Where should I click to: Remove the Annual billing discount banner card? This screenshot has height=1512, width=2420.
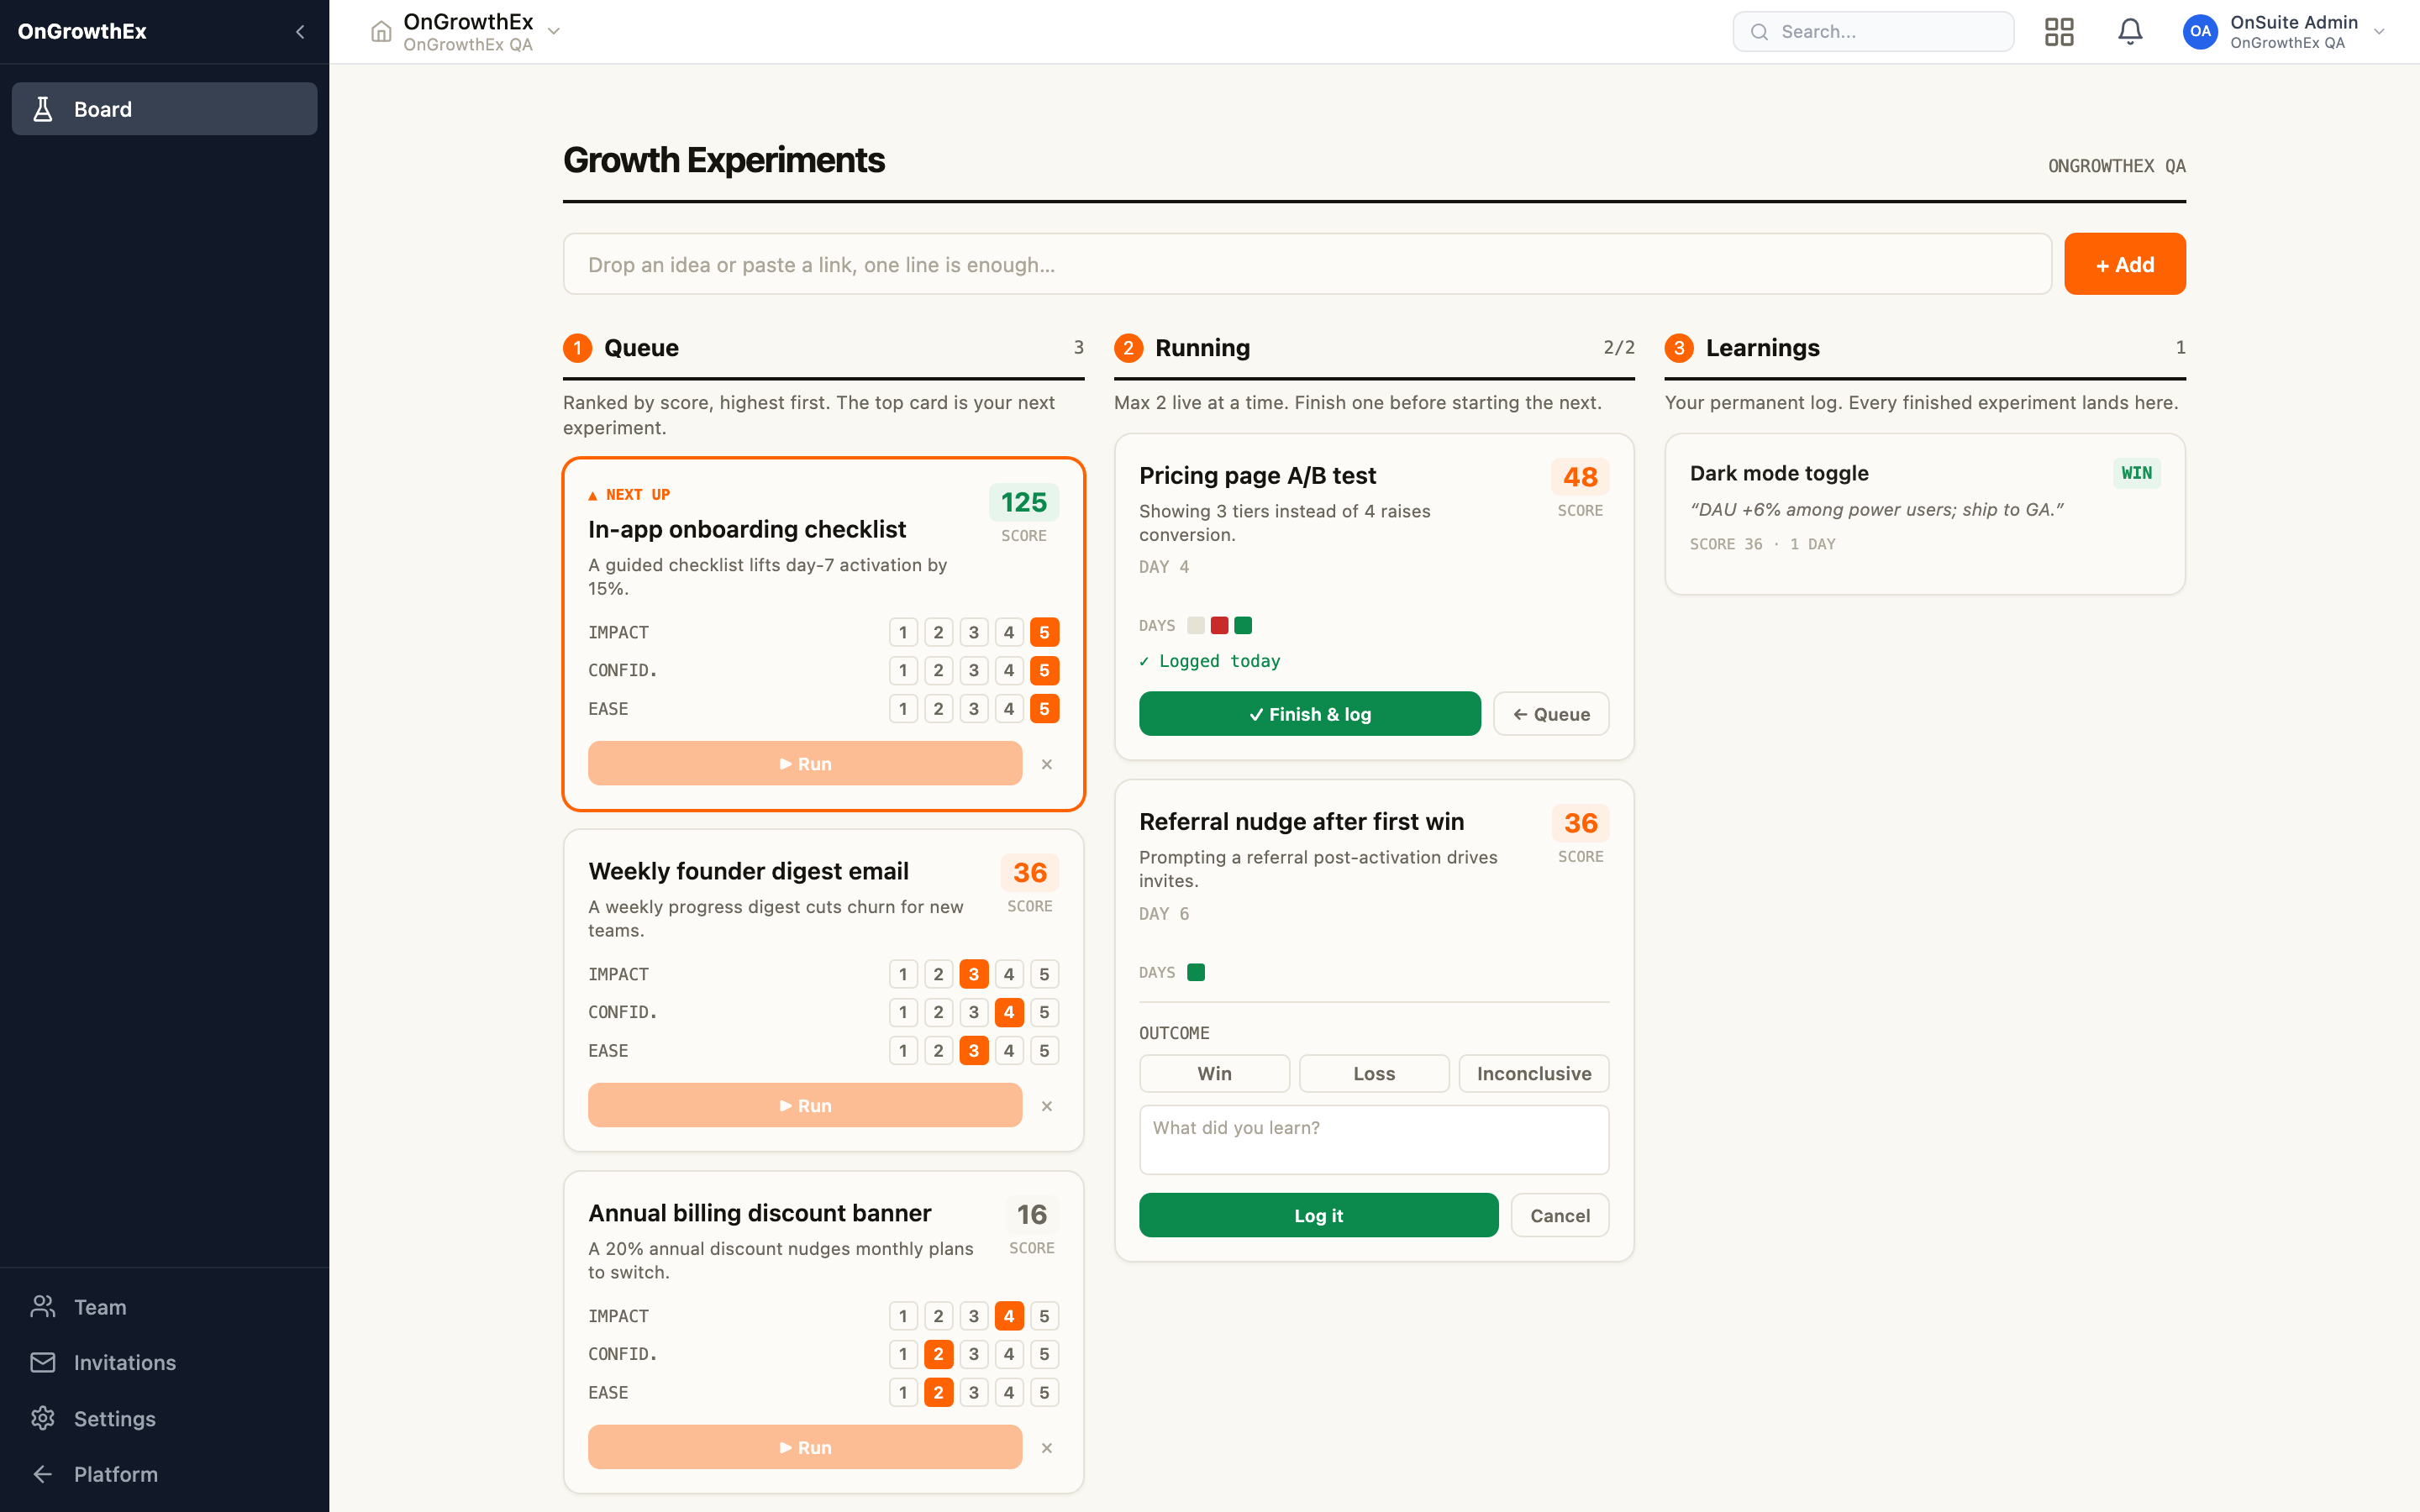point(1047,1448)
